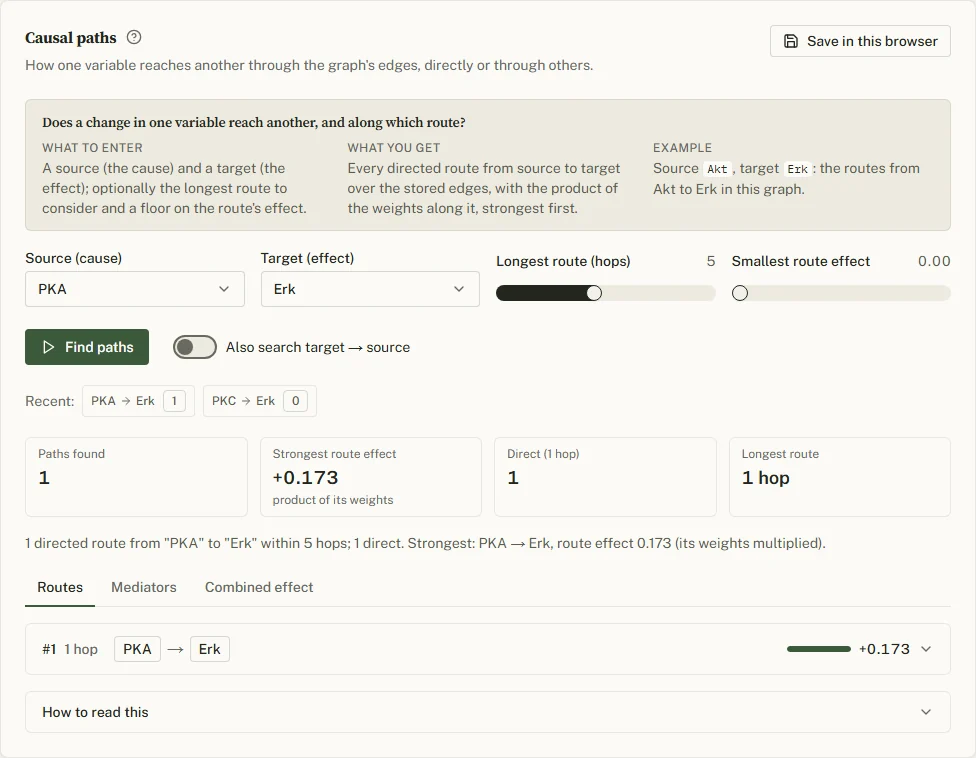Viewport: 976px width, 758px height.
Task: Click the Longest route (hops) slider handle
Action: tap(594, 293)
